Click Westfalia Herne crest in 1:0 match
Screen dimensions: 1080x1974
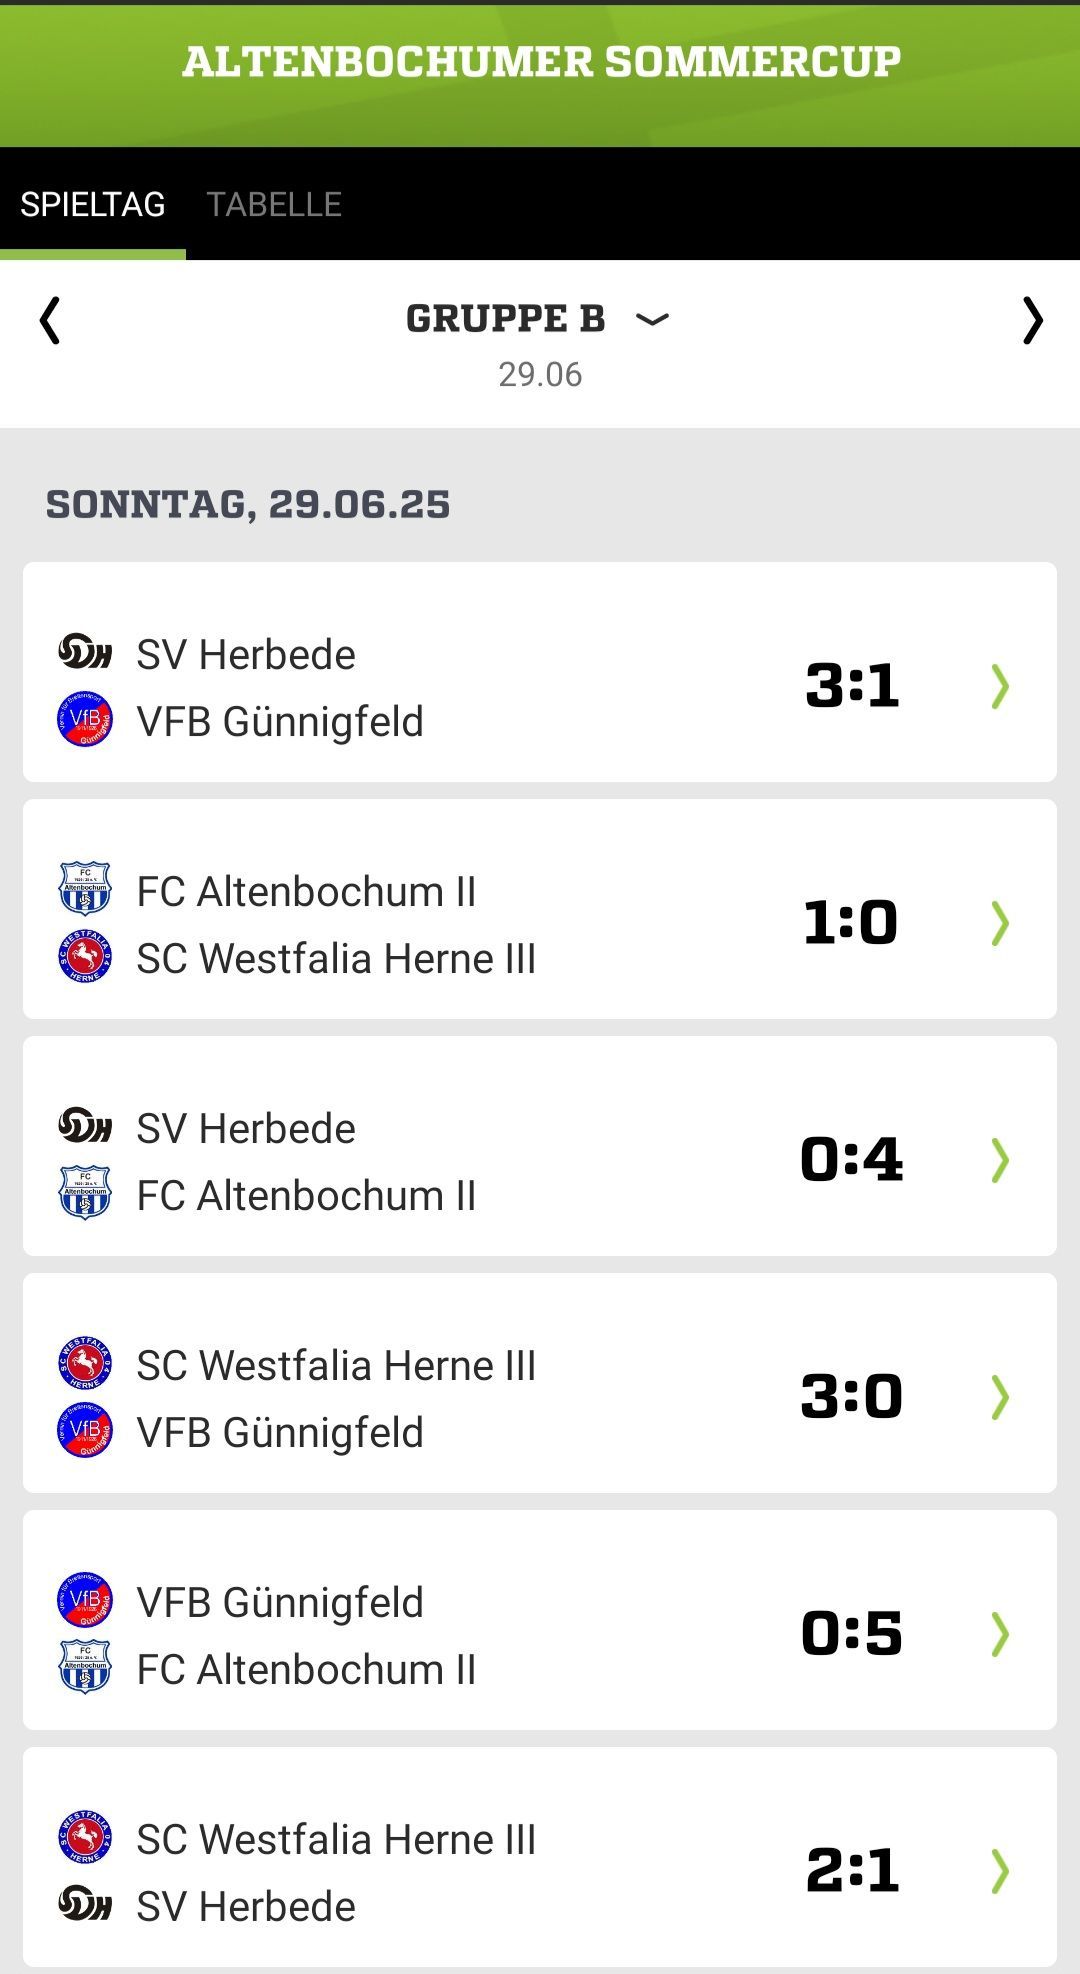pyautogui.click(x=85, y=957)
